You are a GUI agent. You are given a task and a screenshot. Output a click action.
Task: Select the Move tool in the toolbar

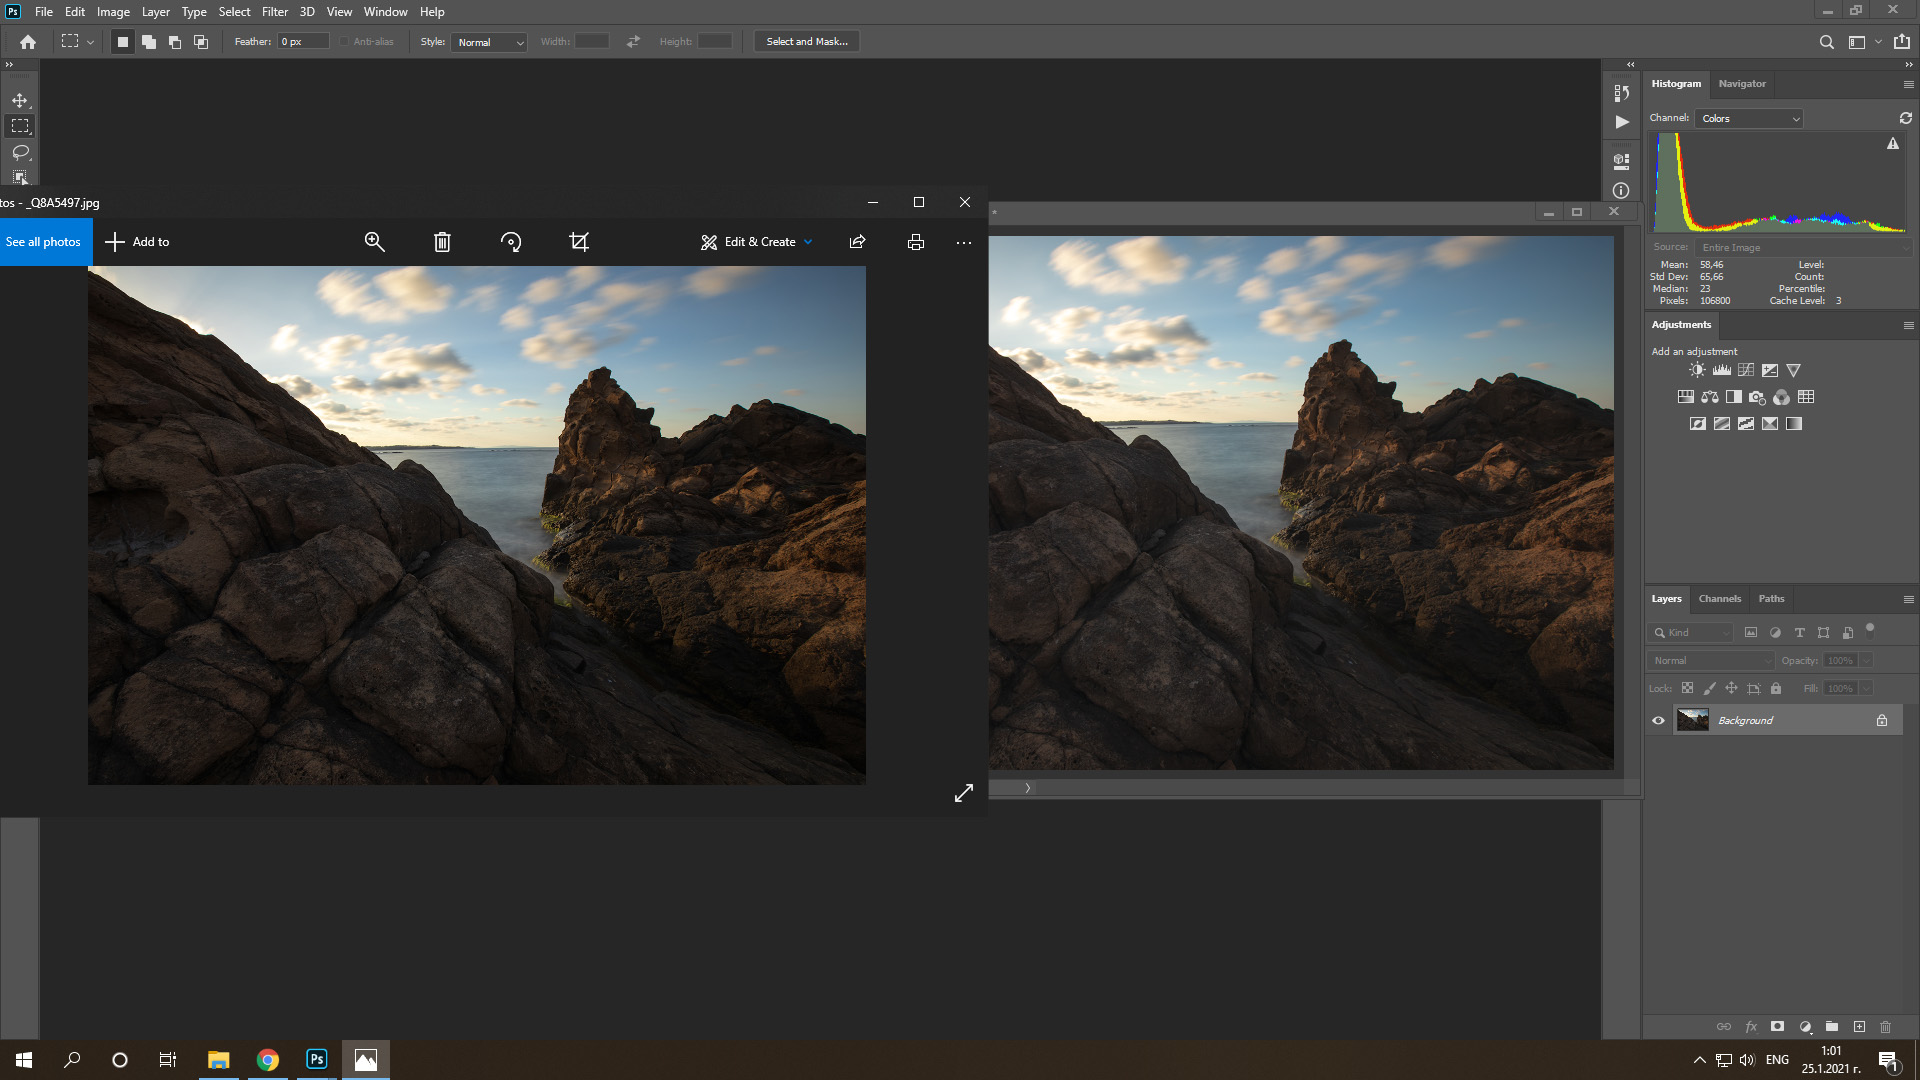pyautogui.click(x=19, y=100)
